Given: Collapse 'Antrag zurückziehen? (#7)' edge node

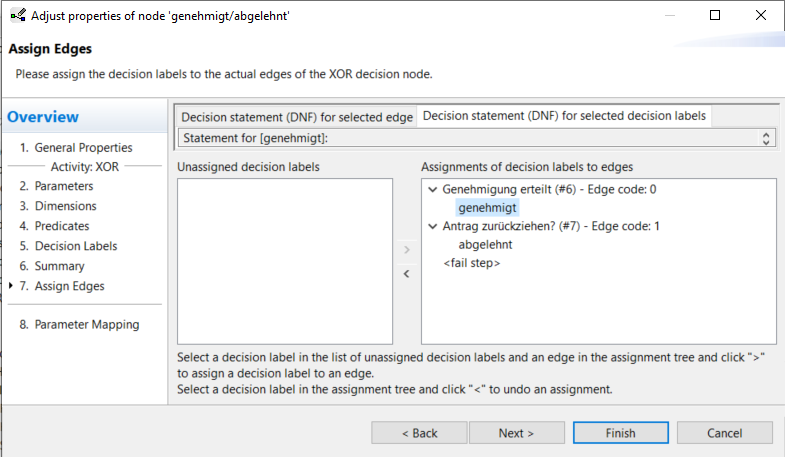Looking at the screenshot, I should tap(433, 226).
